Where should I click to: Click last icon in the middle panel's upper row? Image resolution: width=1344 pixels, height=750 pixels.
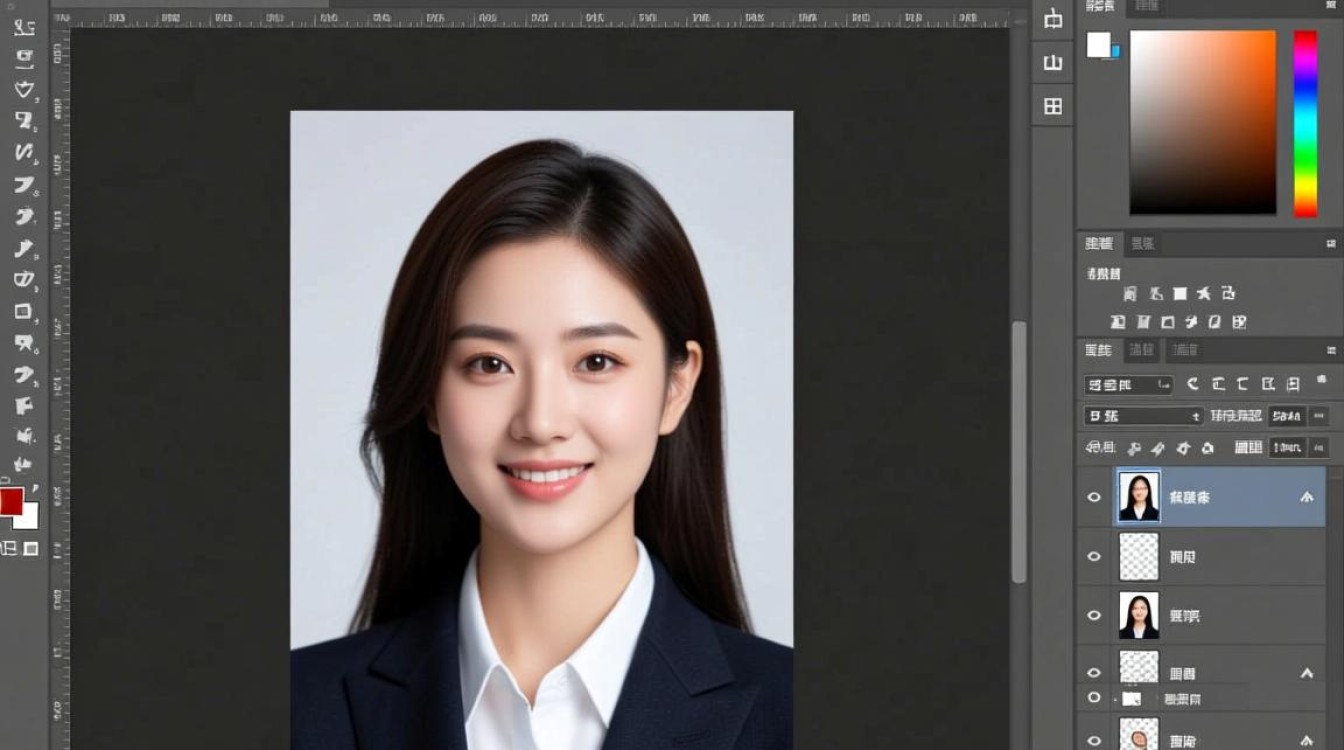[x=1228, y=294]
